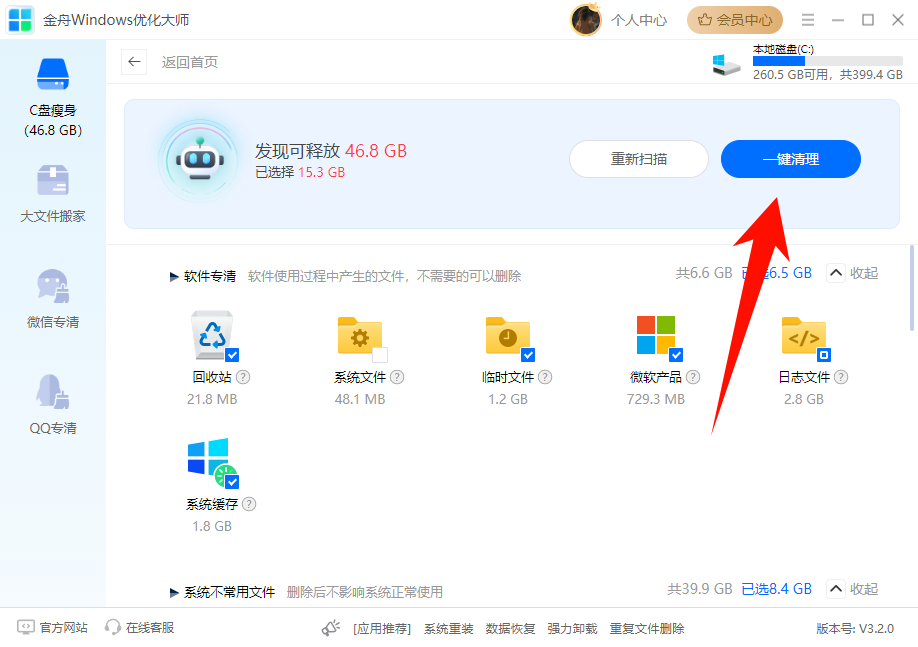Viewport: 918px width, 647px height.
Task: Switch to 会员中心
Action: click(x=734, y=19)
